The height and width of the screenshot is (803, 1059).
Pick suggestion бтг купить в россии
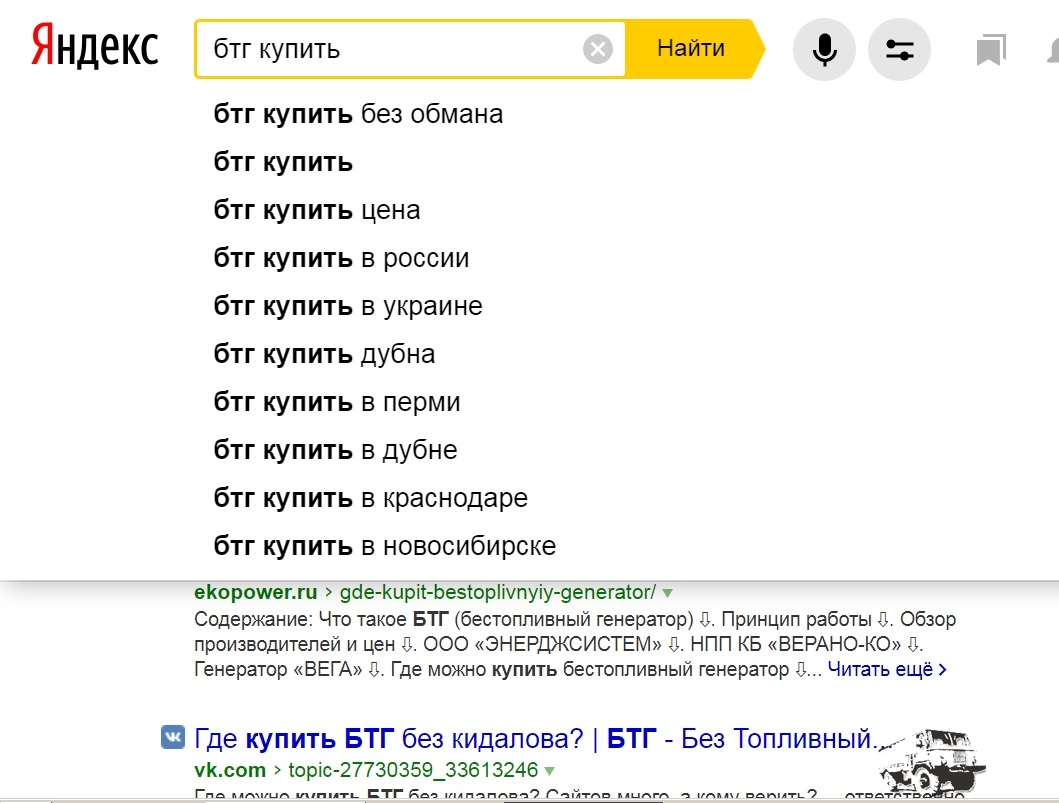(341, 258)
